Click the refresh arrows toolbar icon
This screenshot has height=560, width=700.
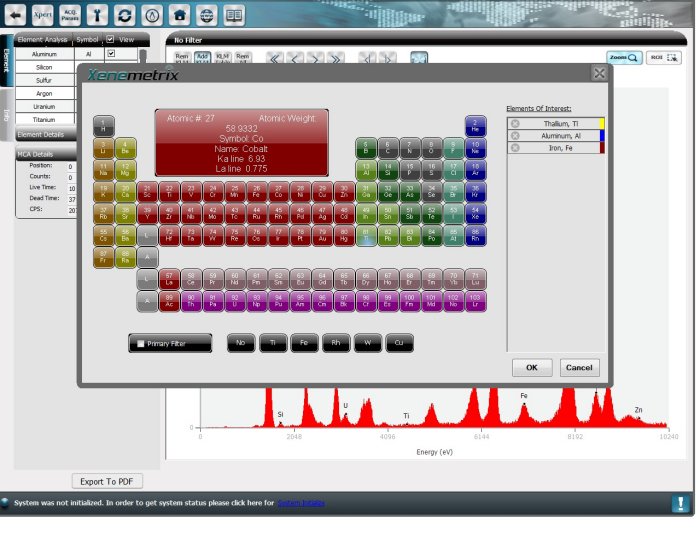[124, 15]
